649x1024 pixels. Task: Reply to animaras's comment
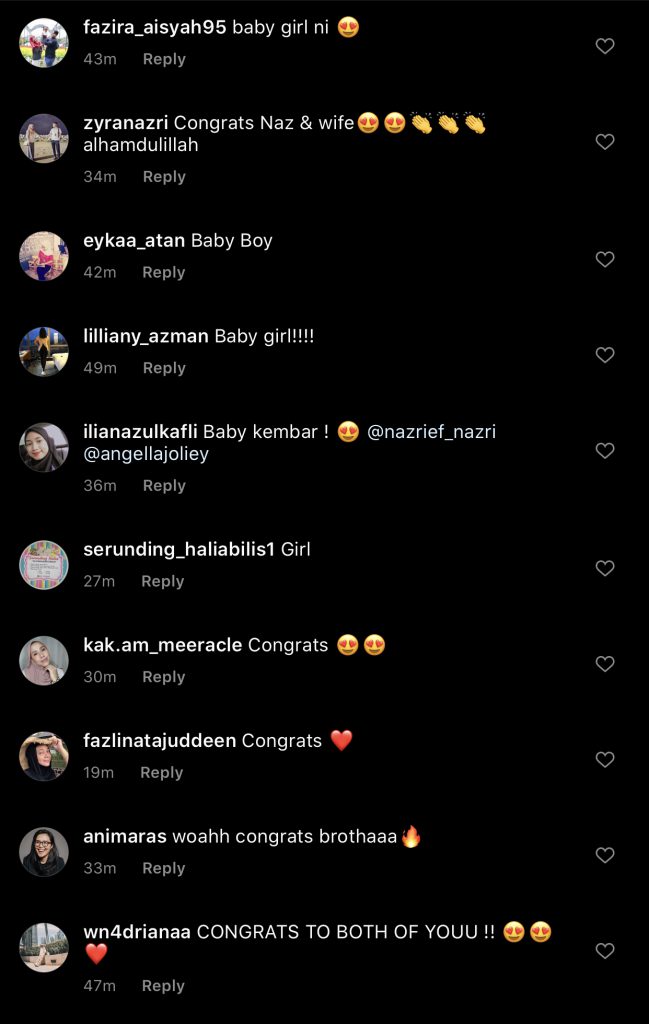click(x=164, y=868)
